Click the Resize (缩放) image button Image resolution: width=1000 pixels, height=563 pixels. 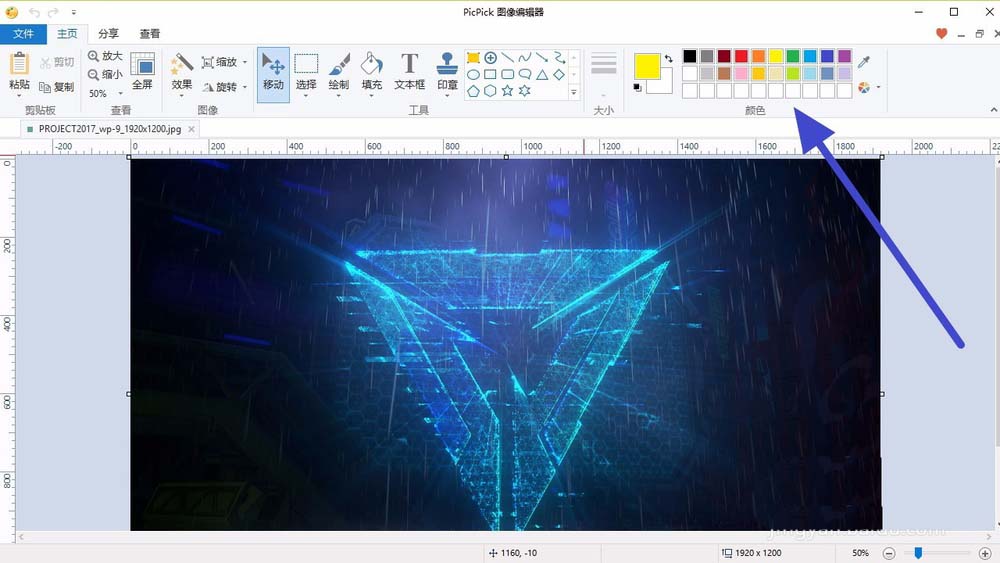pyautogui.click(x=219, y=62)
